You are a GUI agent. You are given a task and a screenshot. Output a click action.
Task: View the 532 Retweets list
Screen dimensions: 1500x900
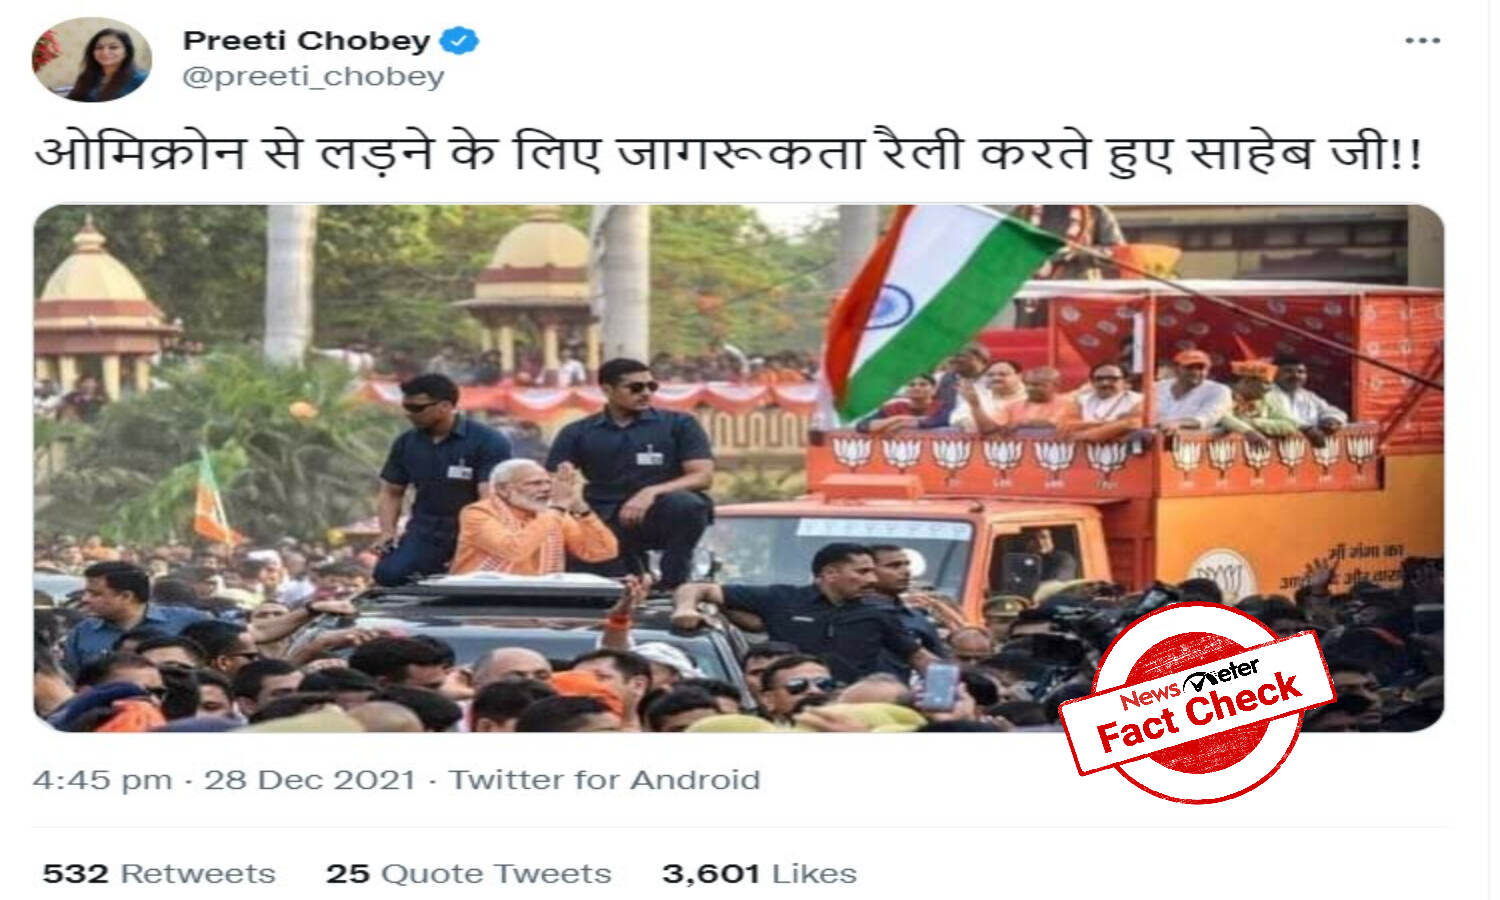click(158, 873)
